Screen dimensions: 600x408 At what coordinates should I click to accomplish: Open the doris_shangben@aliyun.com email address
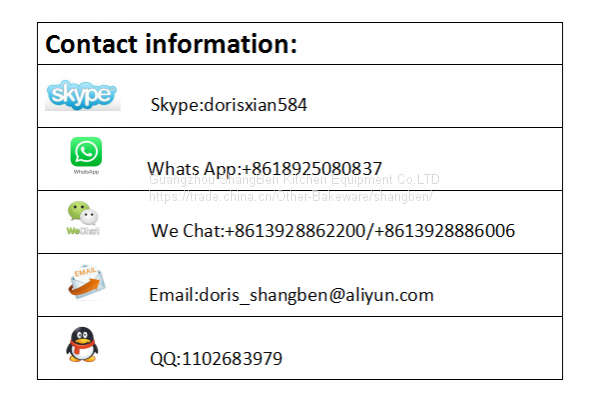coord(315,295)
